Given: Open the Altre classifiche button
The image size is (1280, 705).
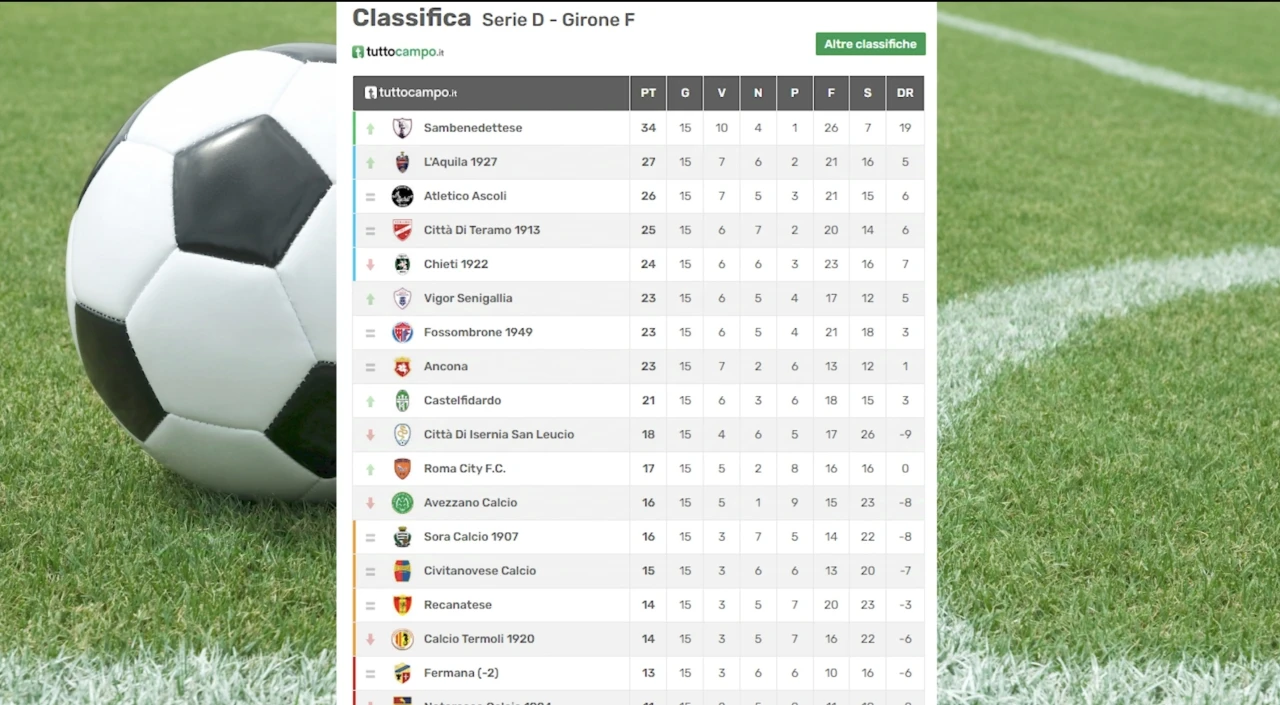Looking at the screenshot, I should pos(870,44).
